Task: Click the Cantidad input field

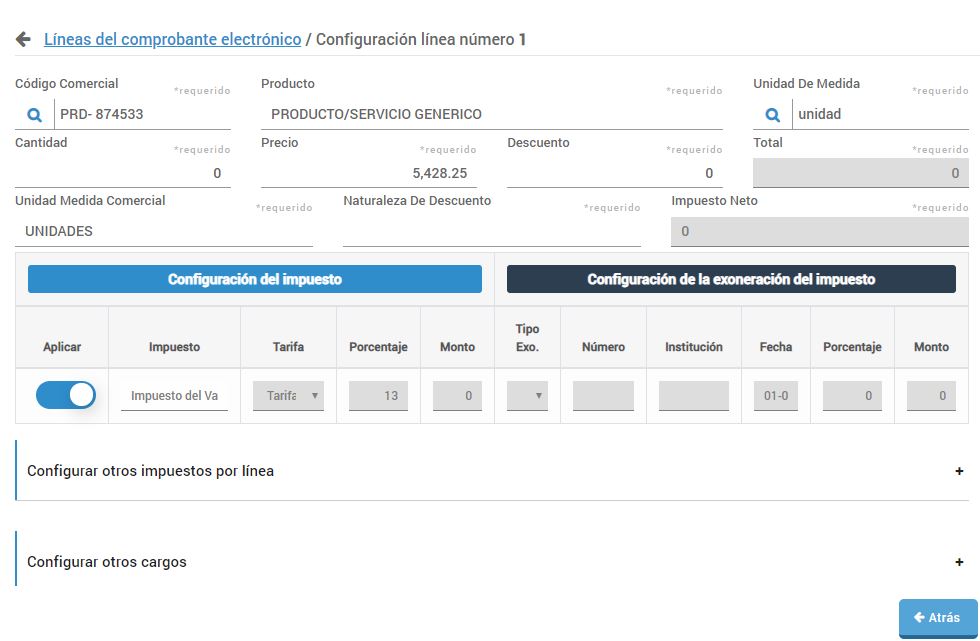Action: [120, 172]
